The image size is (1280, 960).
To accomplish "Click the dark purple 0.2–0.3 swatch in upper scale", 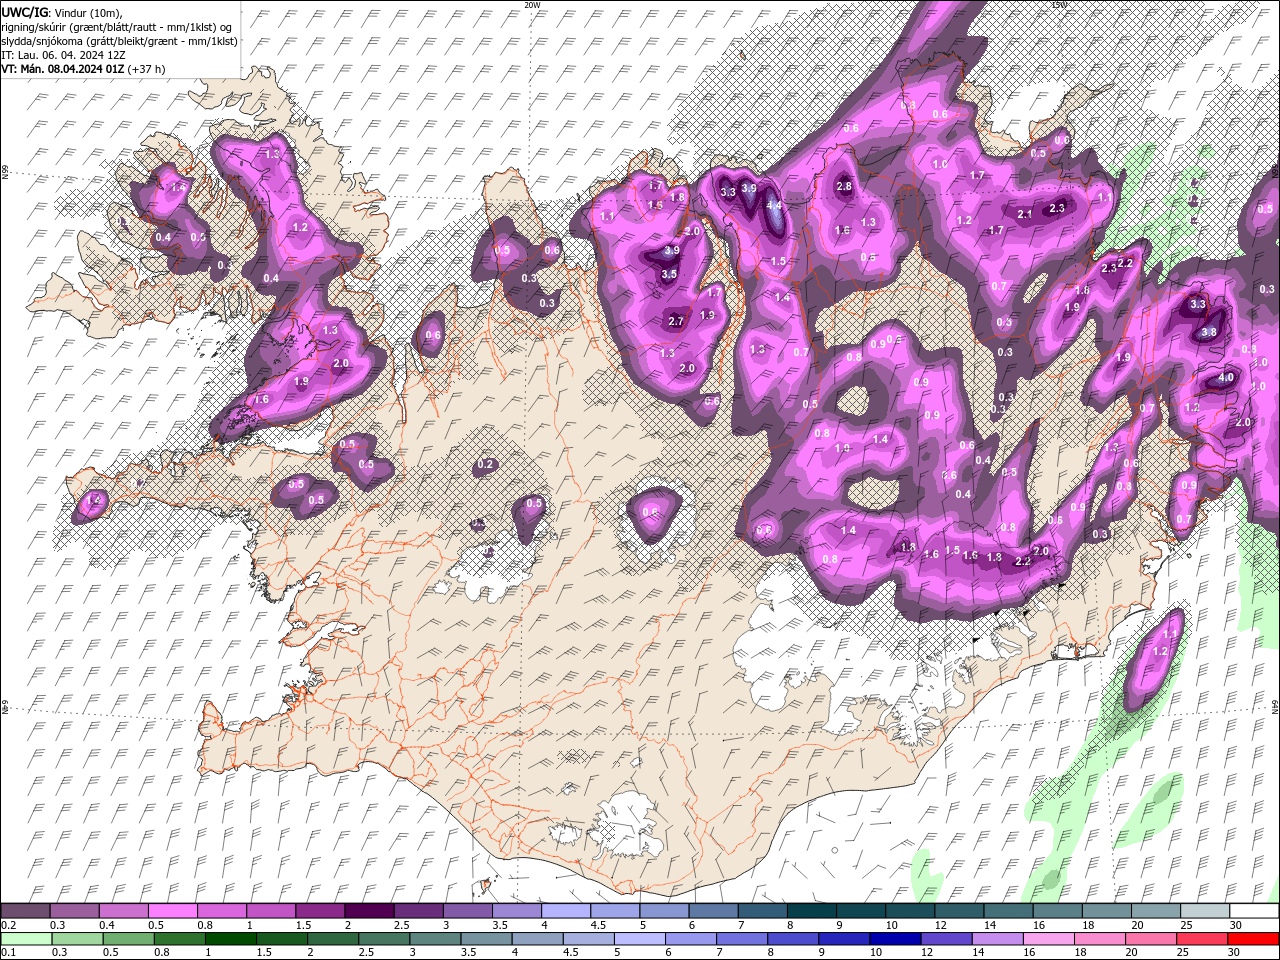I will [x=25, y=911].
